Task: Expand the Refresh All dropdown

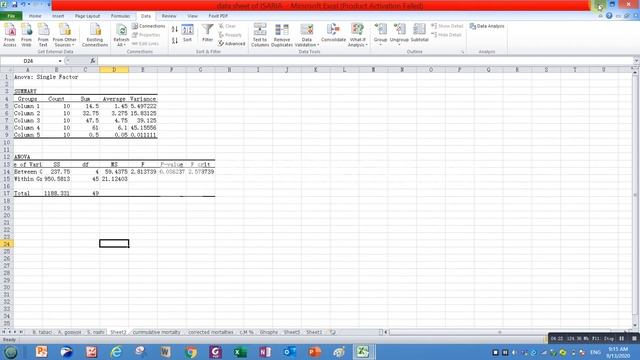Action: click(x=121, y=42)
